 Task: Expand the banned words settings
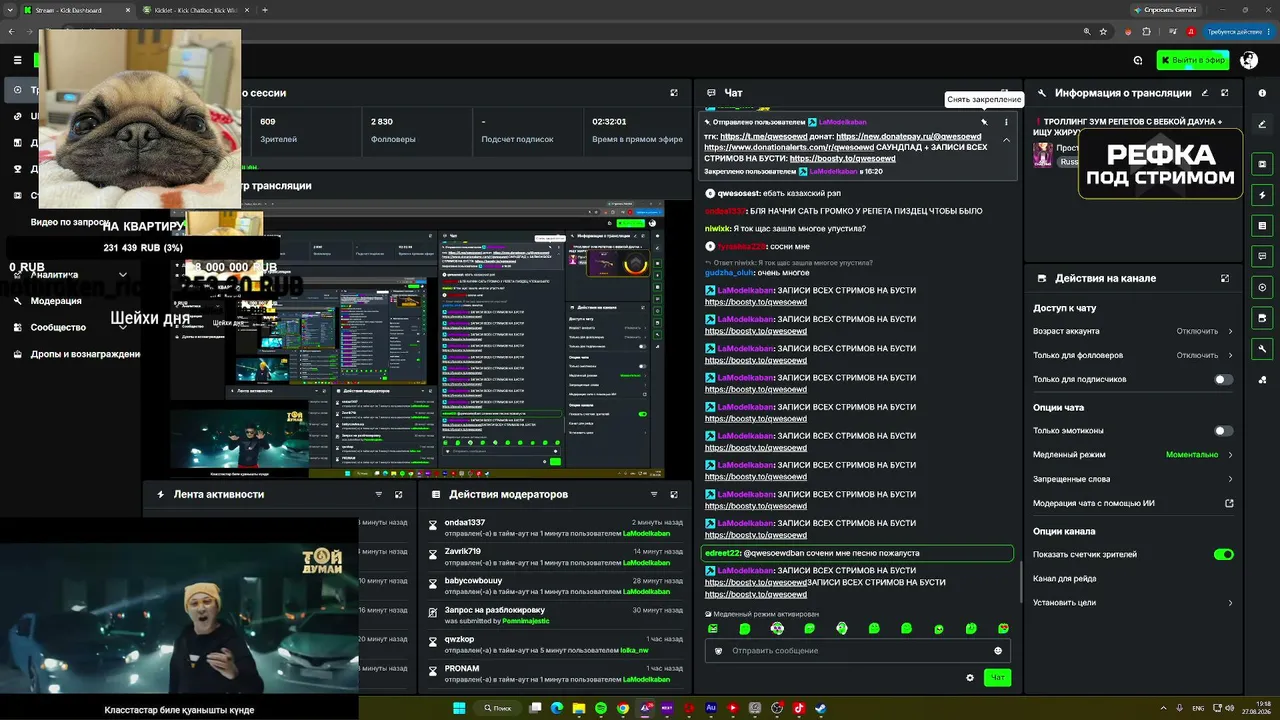[1133, 479]
